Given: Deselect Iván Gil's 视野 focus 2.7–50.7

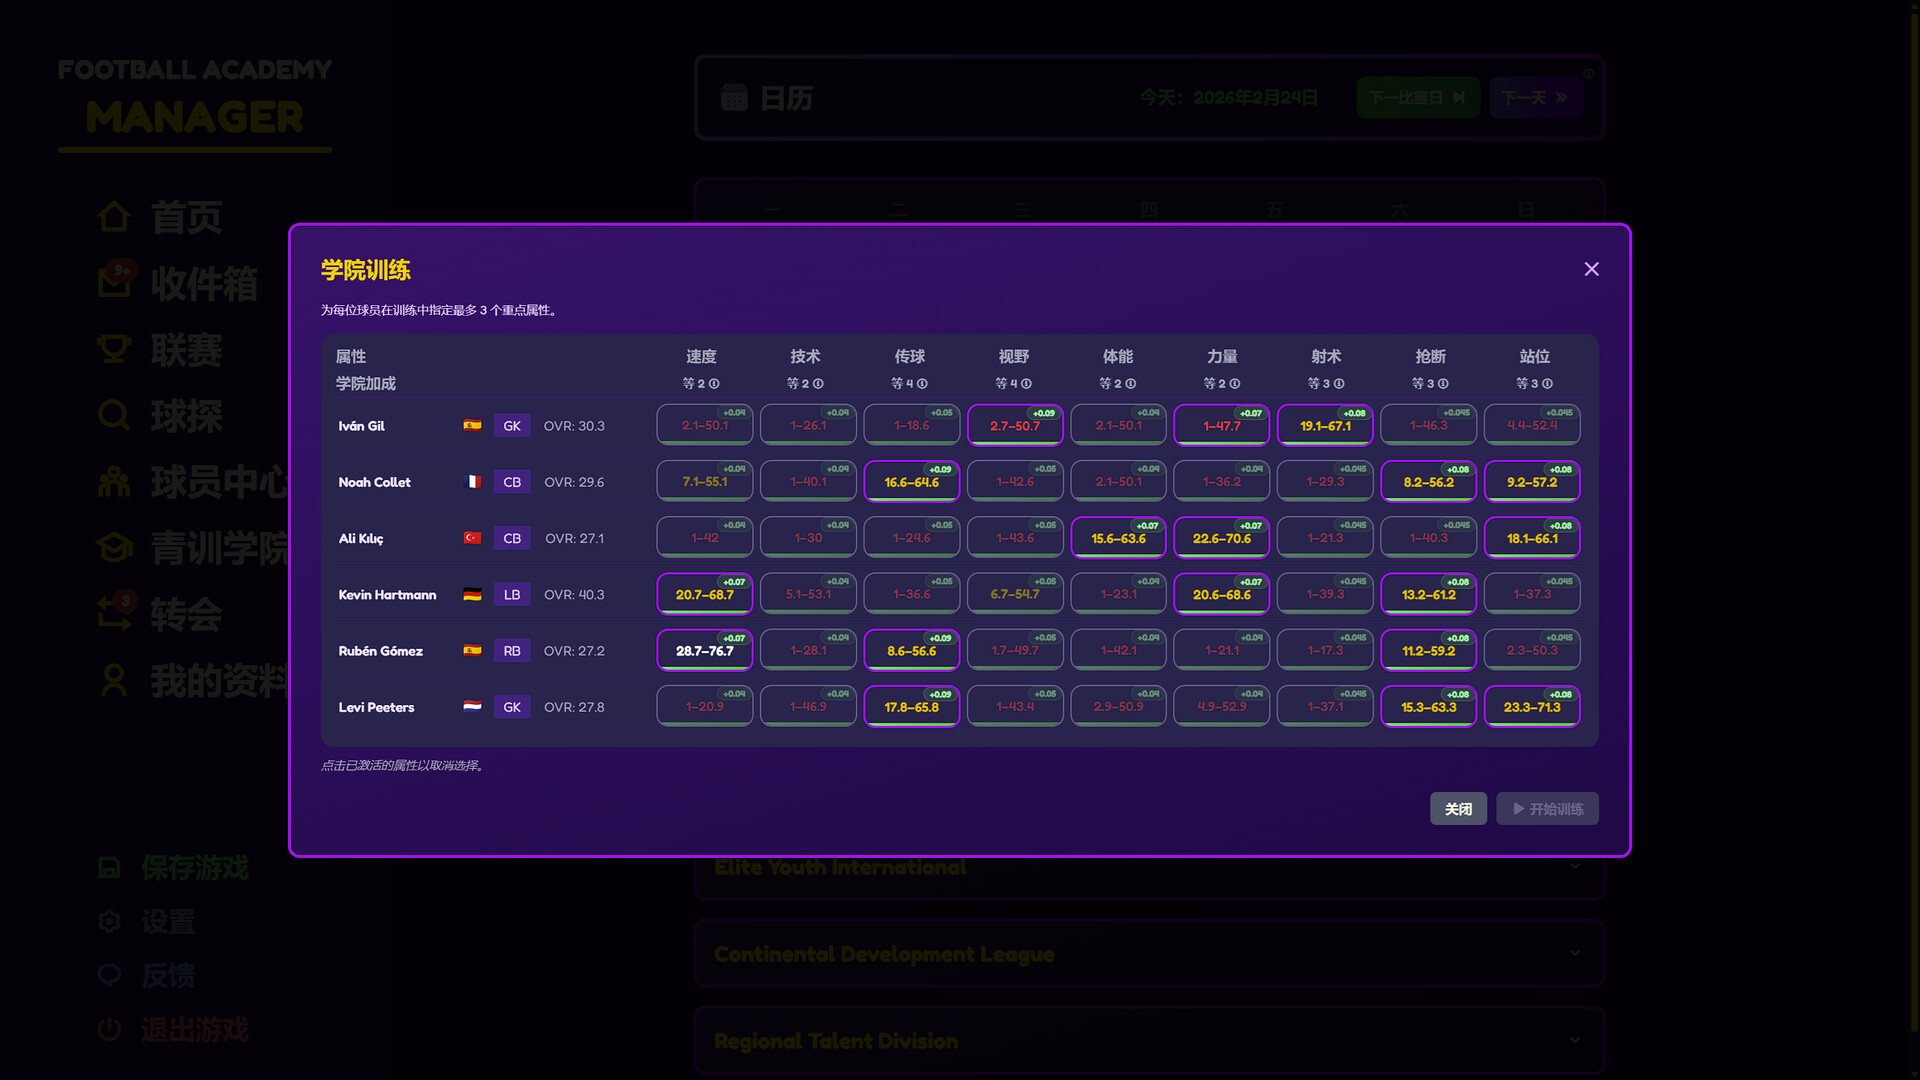Looking at the screenshot, I should pos(1014,426).
